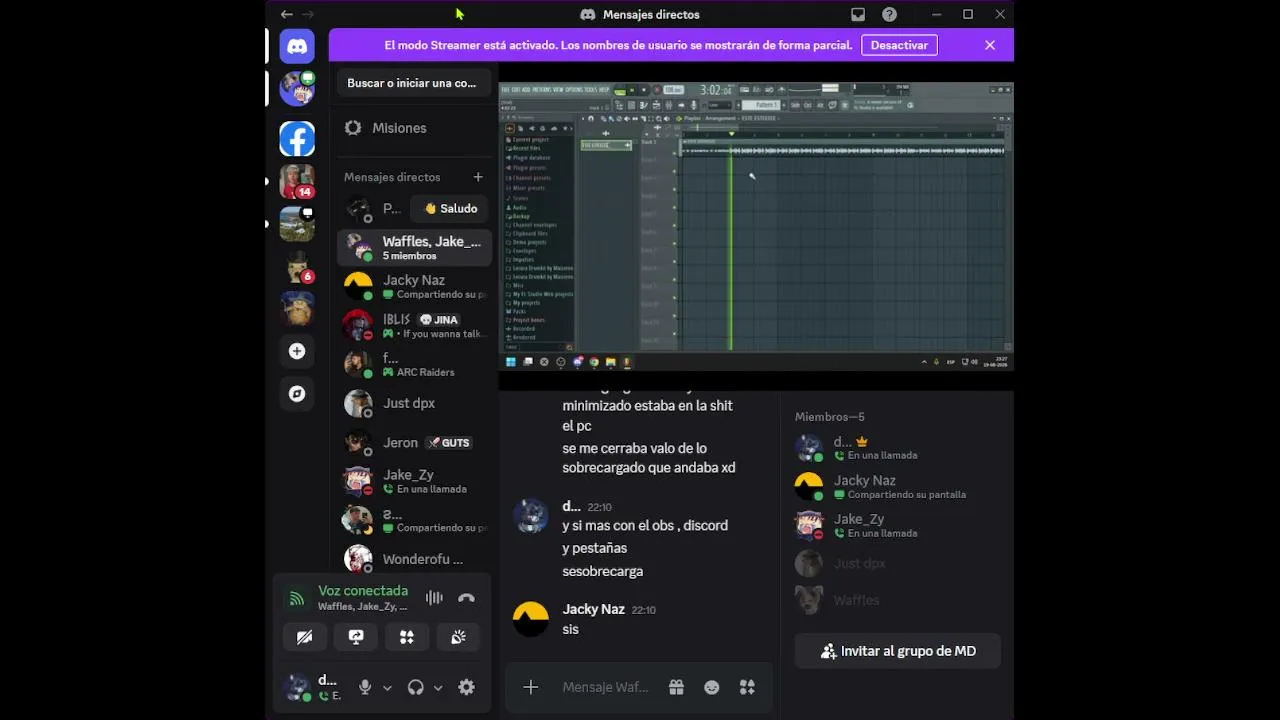Expand the microphone input options arrow
This screenshot has height=720, width=1280.
coord(387,688)
